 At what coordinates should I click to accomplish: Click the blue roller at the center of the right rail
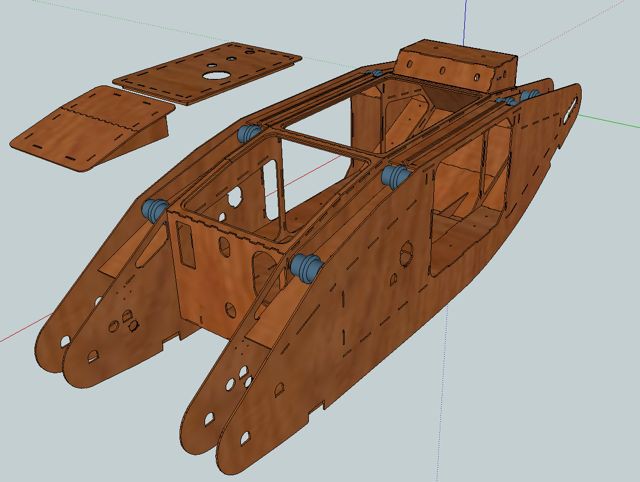[395, 177]
